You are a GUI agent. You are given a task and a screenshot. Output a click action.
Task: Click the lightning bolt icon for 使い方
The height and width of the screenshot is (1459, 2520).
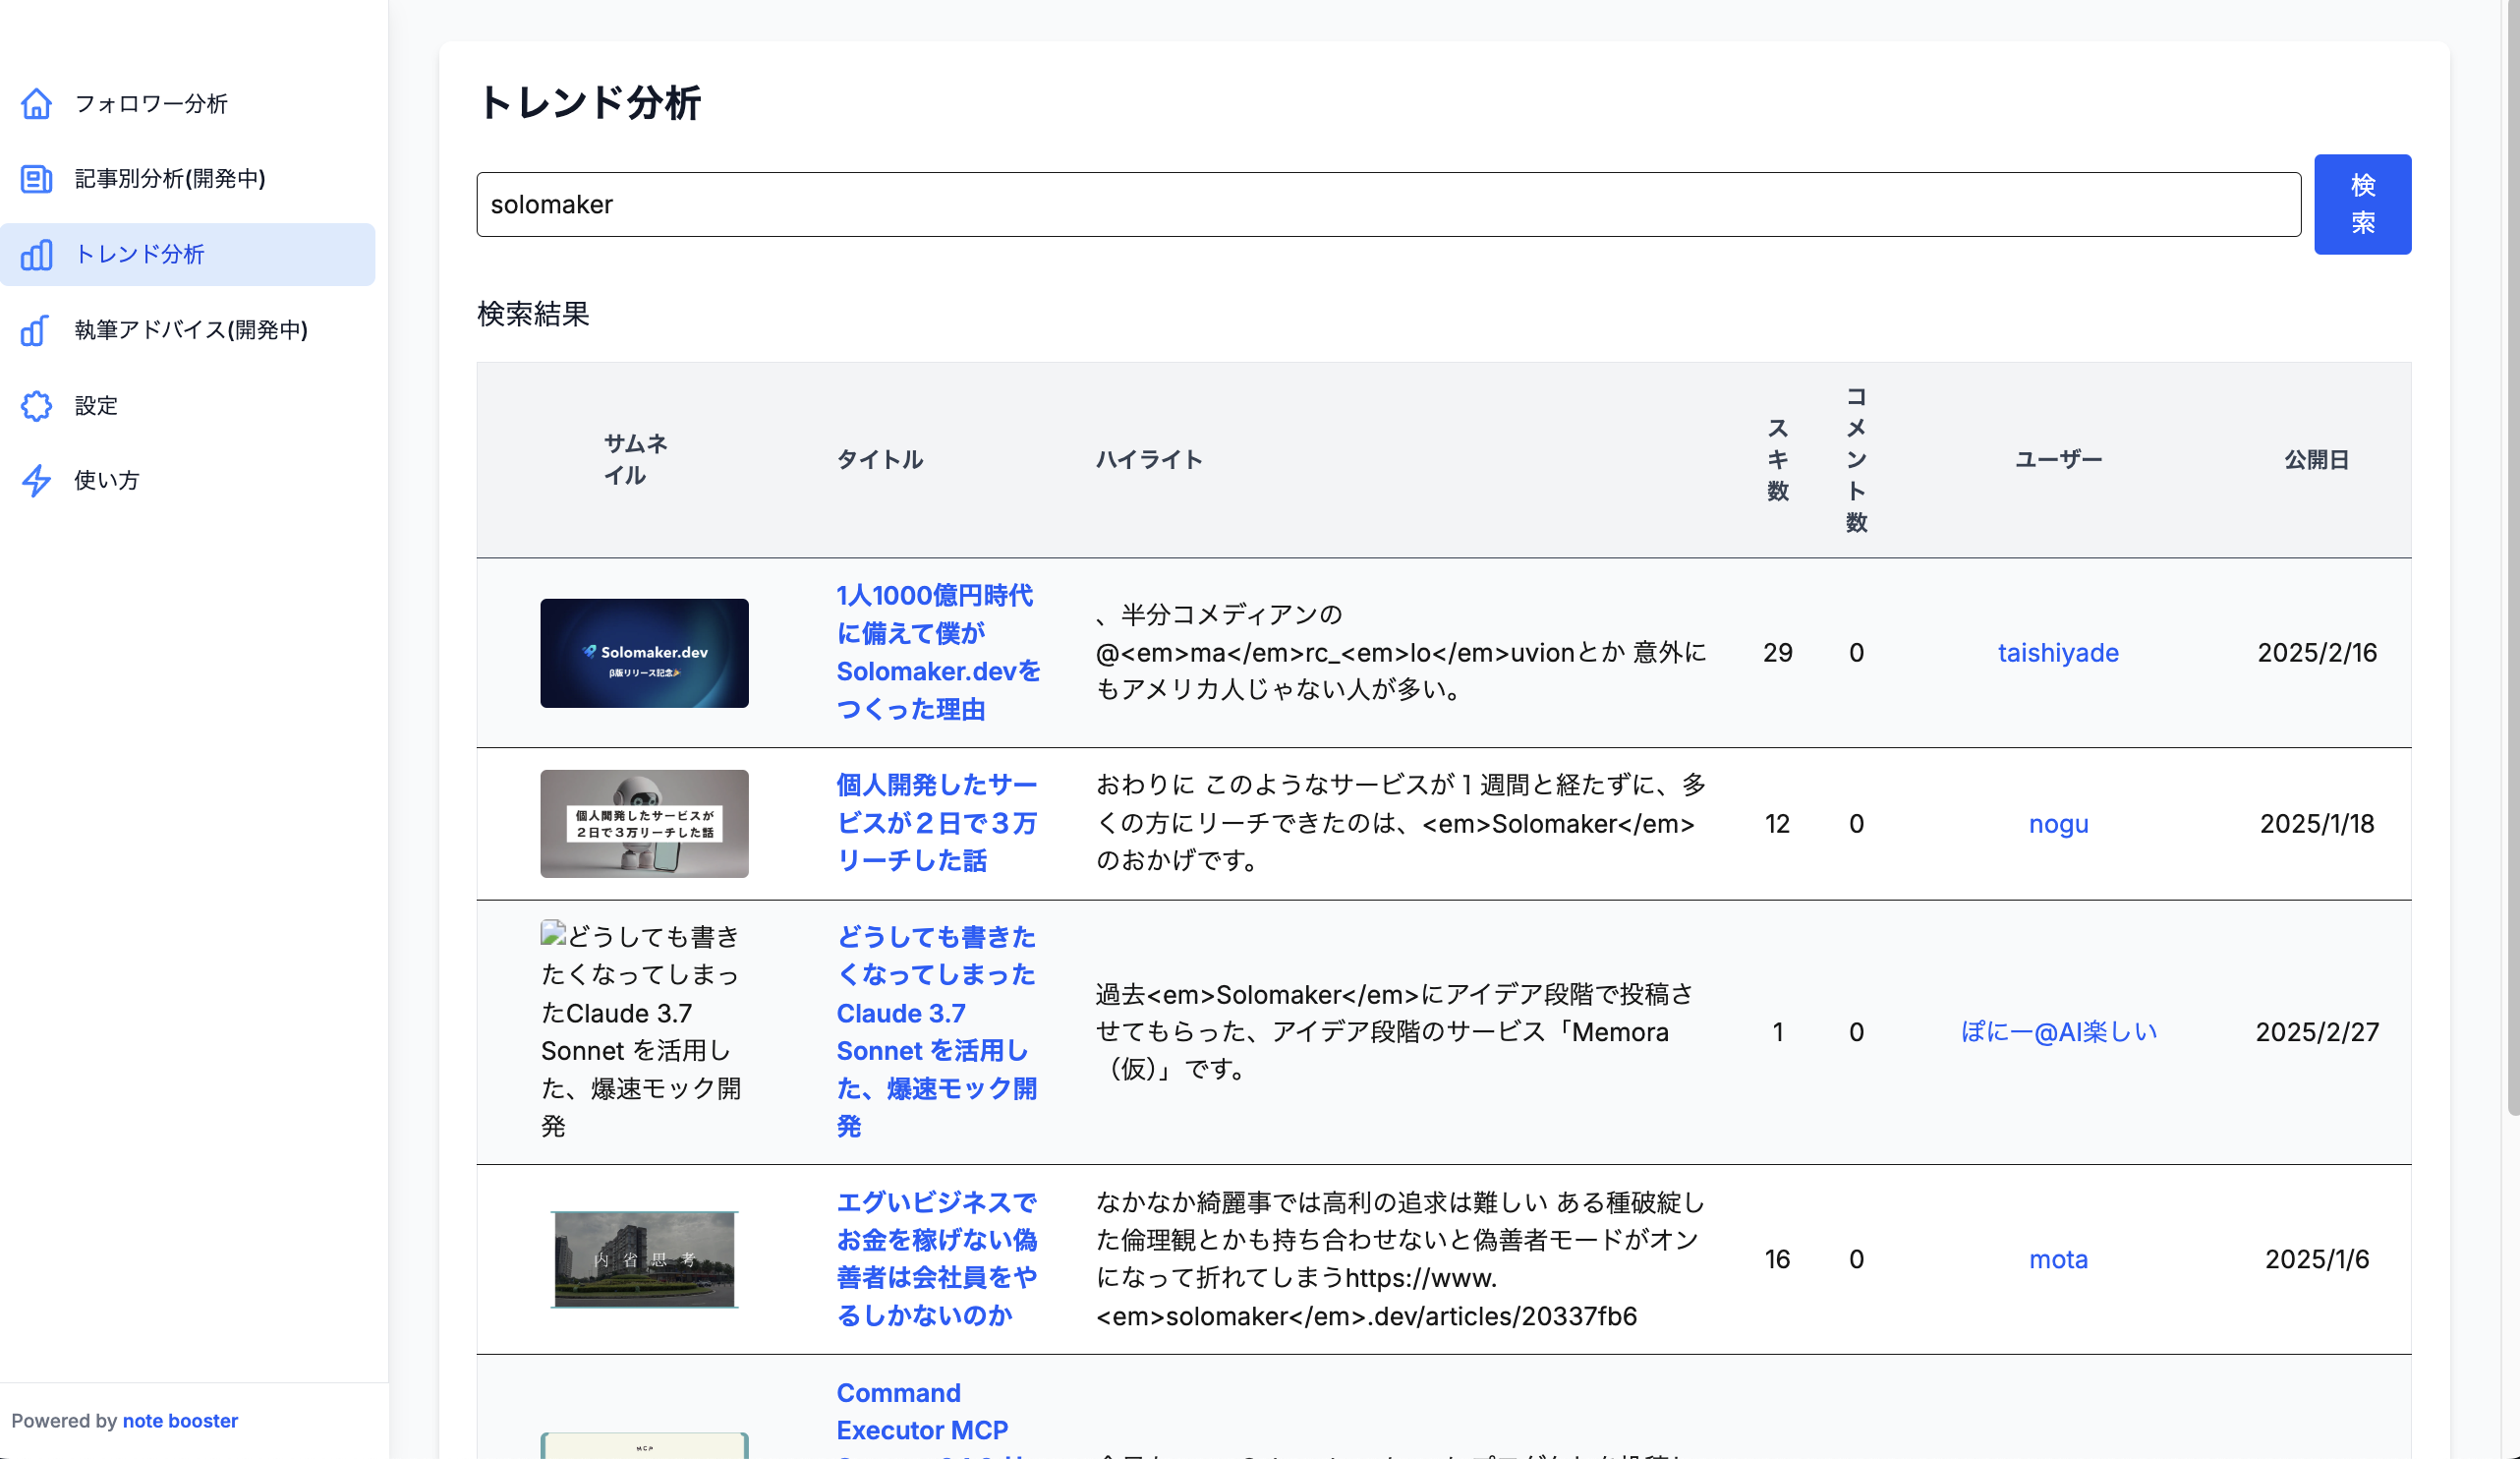point(36,480)
